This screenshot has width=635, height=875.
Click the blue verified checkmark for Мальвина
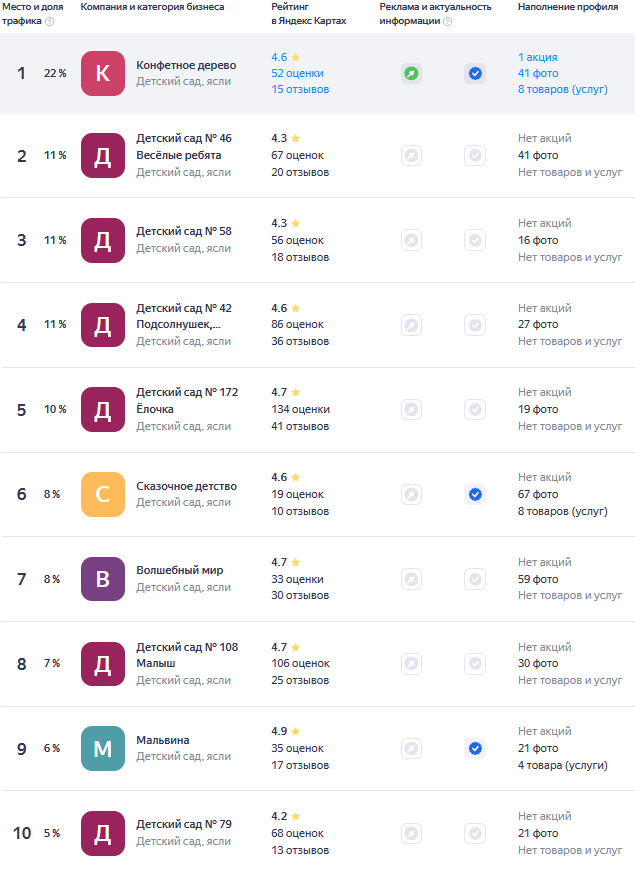[475, 748]
